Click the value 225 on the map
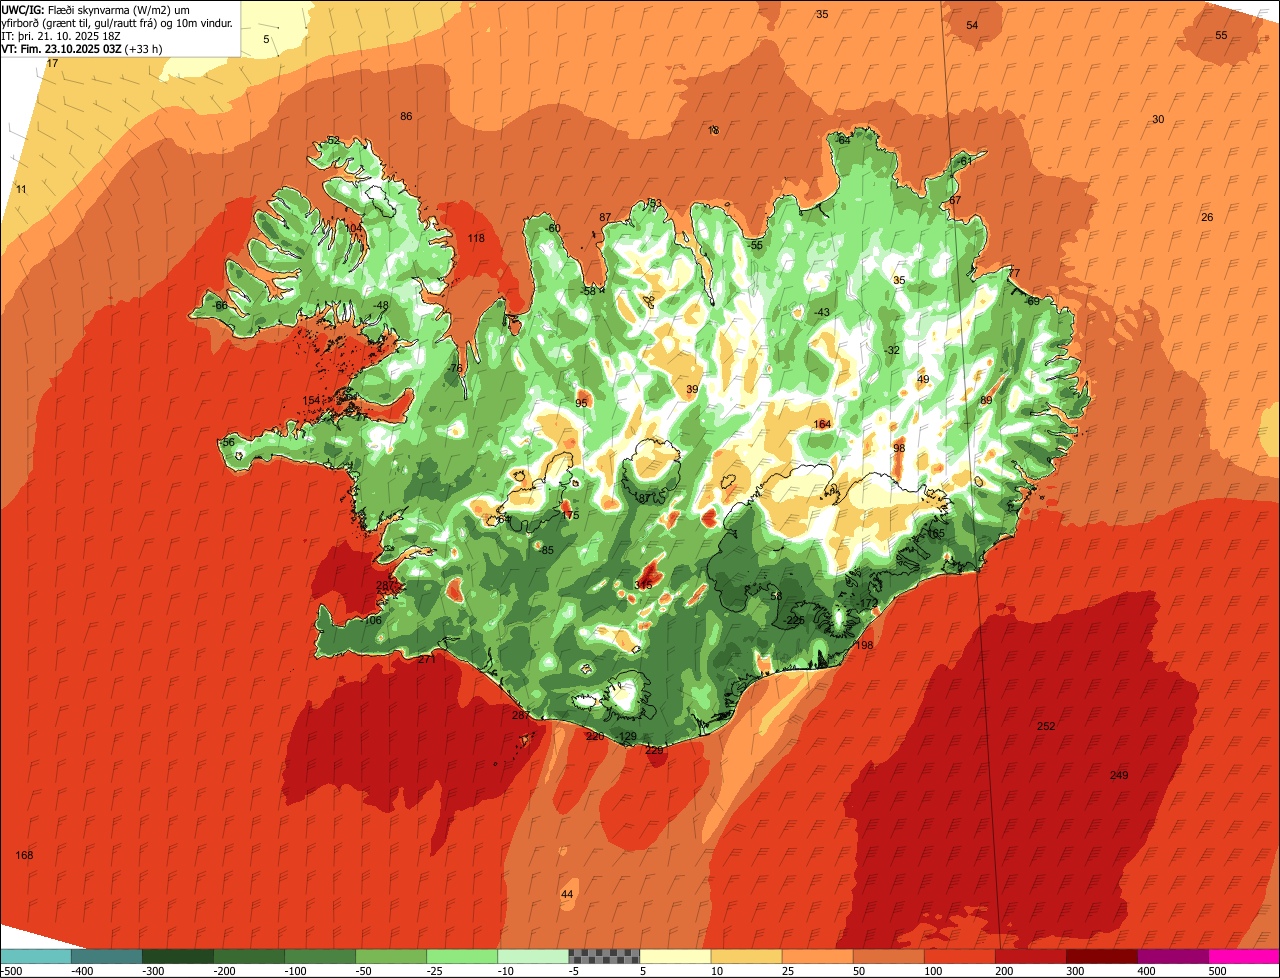 [796, 620]
